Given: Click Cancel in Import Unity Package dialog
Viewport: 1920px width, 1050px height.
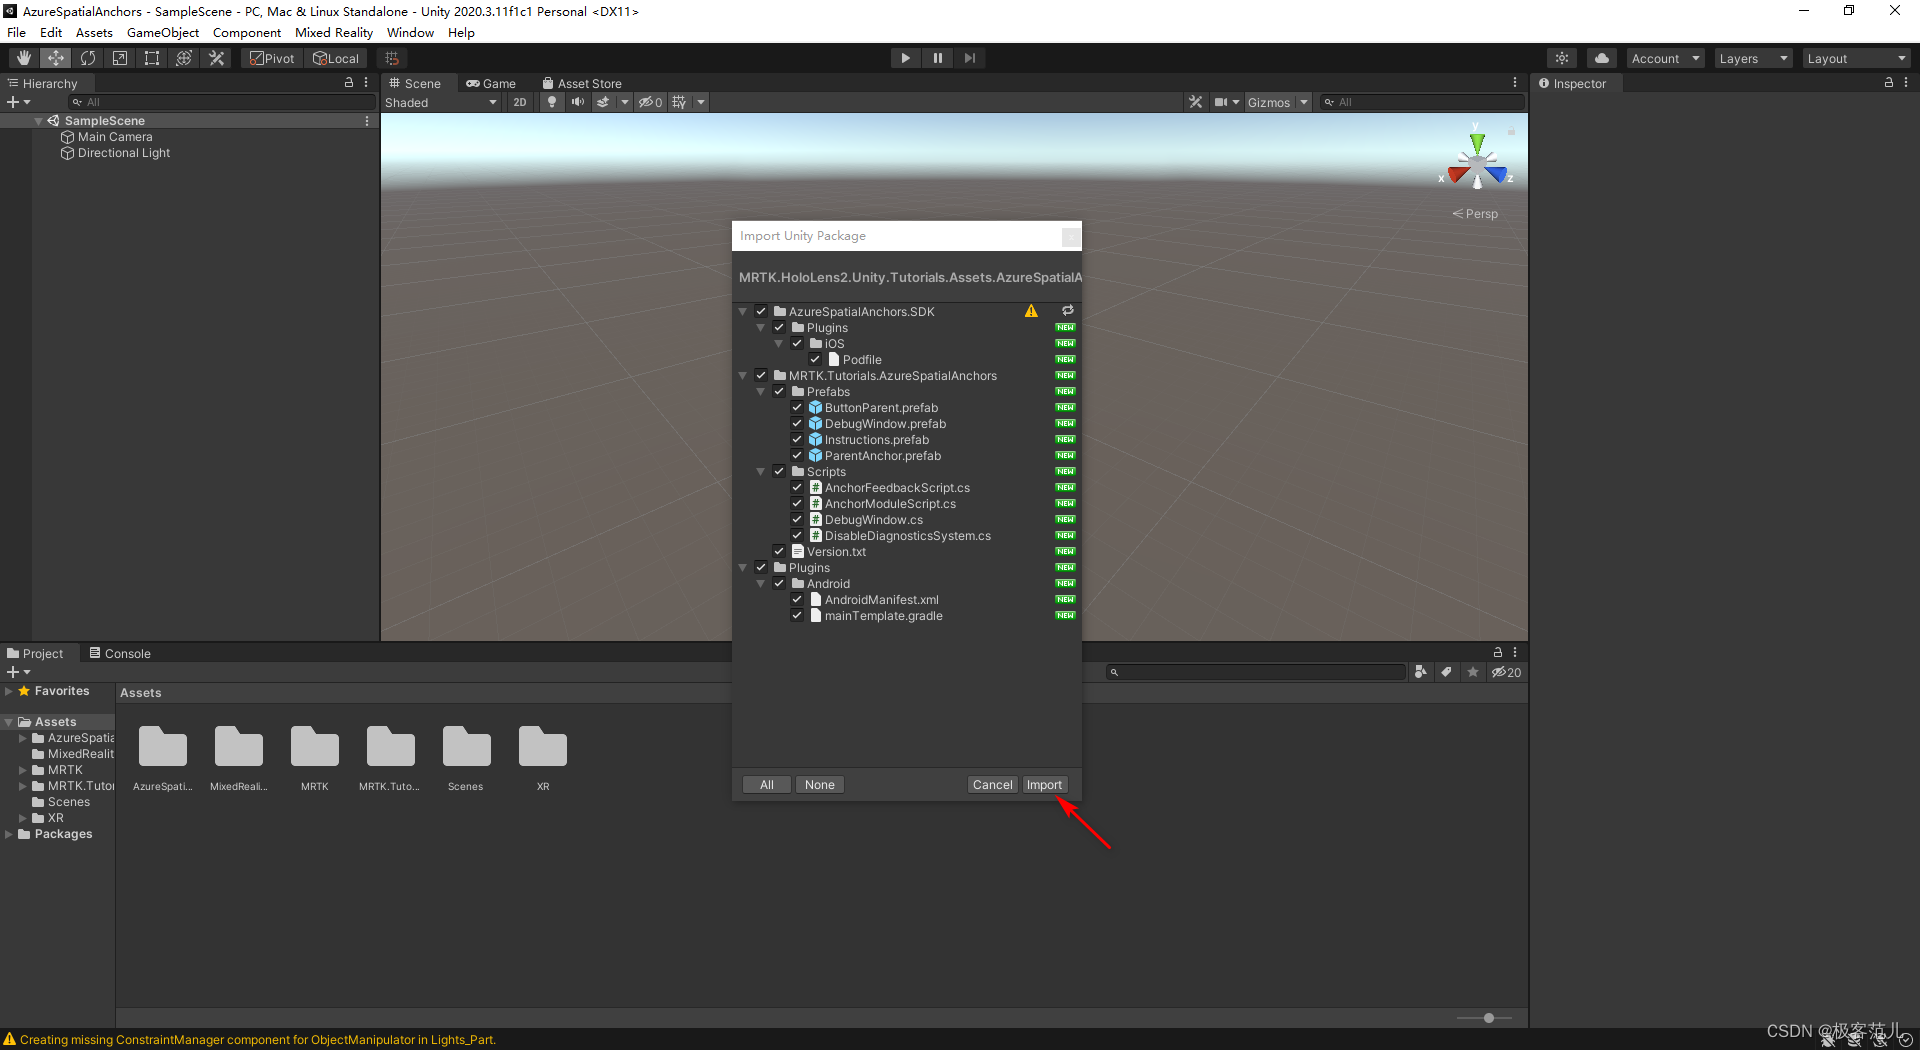Looking at the screenshot, I should point(993,785).
